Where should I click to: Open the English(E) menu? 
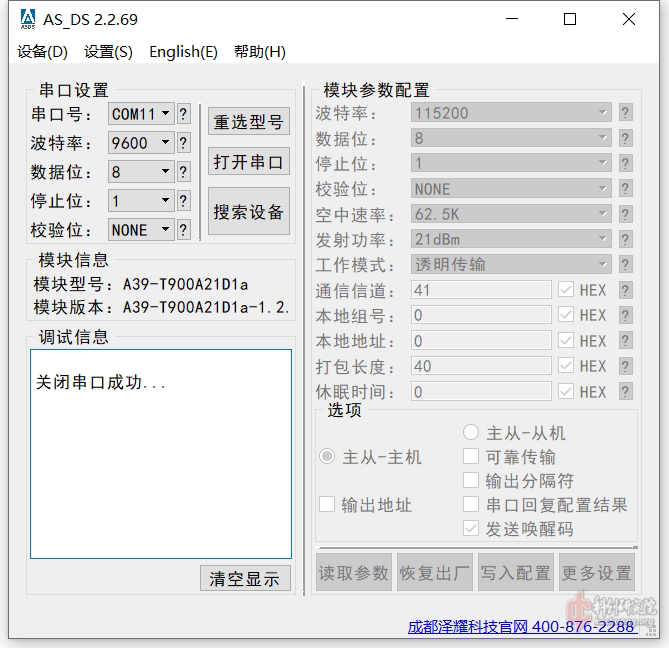pos(183,52)
